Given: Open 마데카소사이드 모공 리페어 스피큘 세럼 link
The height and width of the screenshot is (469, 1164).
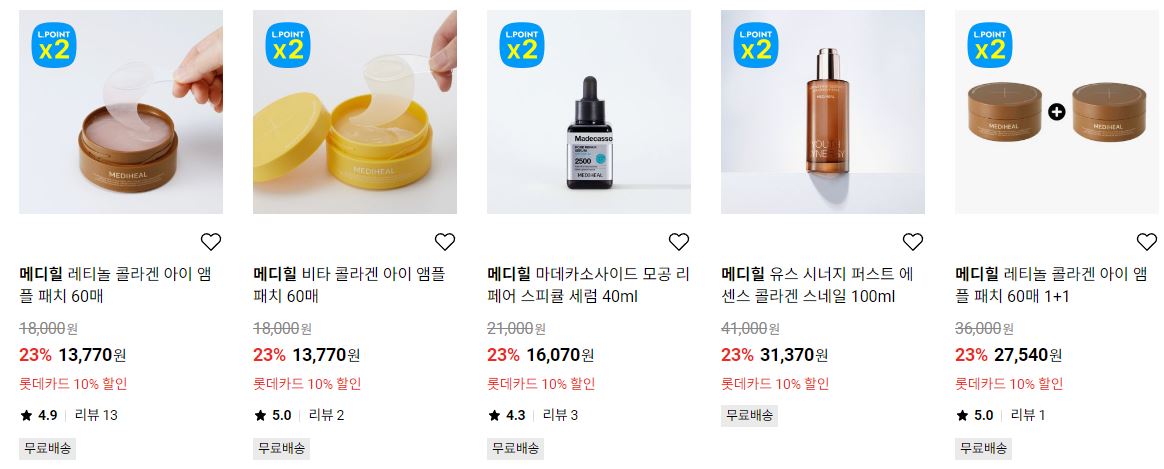Looking at the screenshot, I should coord(588,286).
